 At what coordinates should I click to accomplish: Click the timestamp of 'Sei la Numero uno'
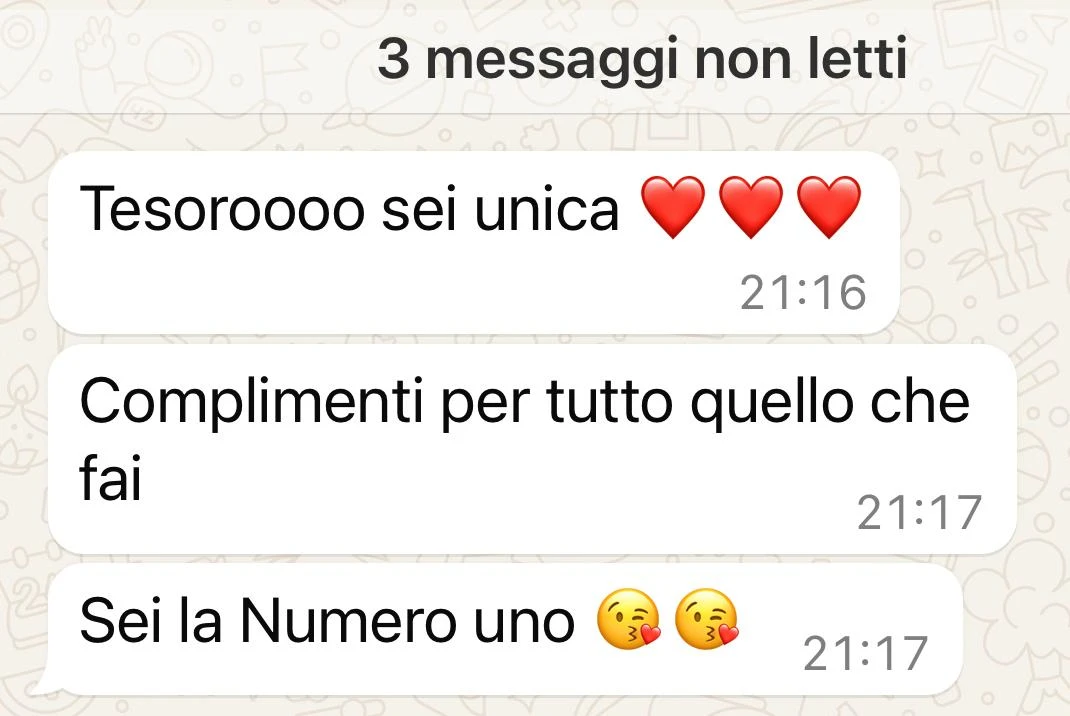[x=865, y=653]
